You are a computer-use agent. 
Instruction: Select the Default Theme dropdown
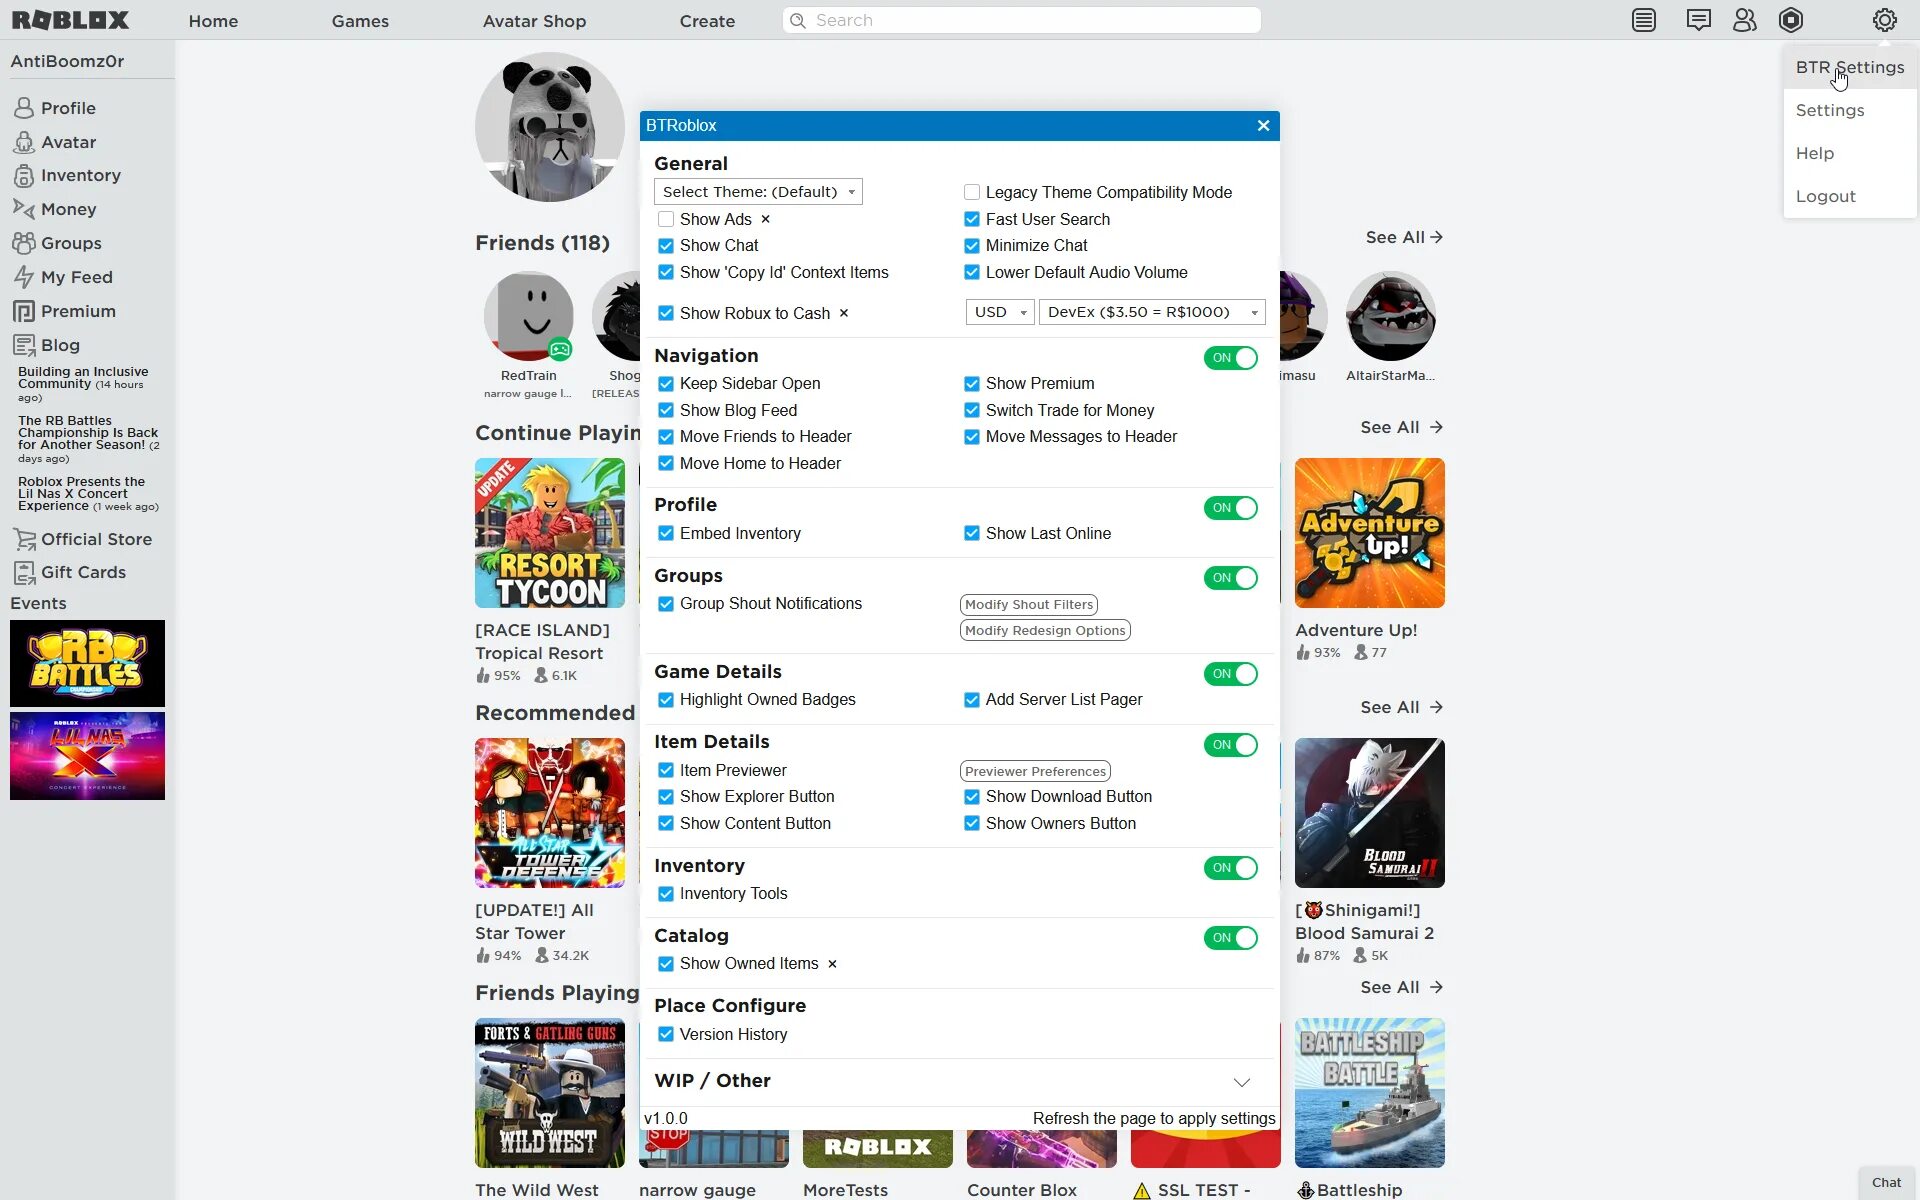pos(757,192)
